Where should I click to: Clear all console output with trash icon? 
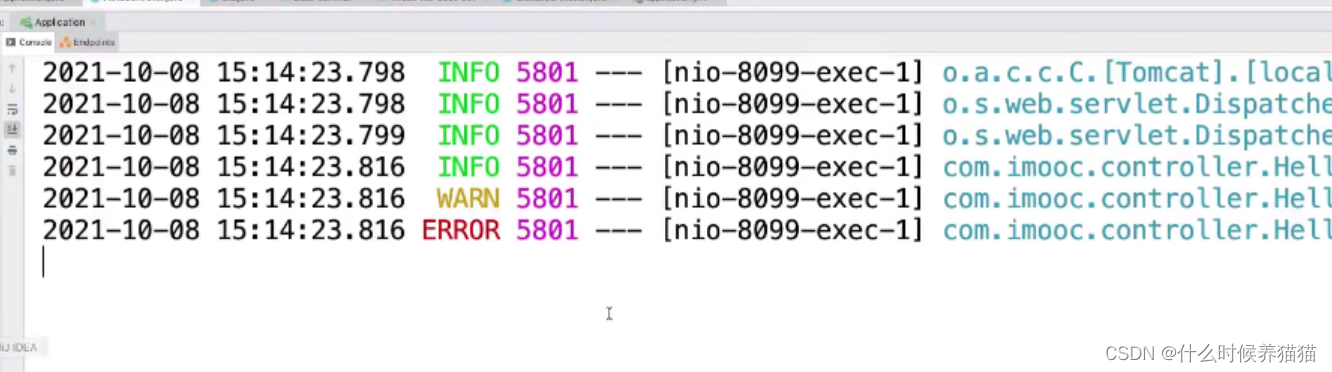pyautogui.click(x=12, y=171)
